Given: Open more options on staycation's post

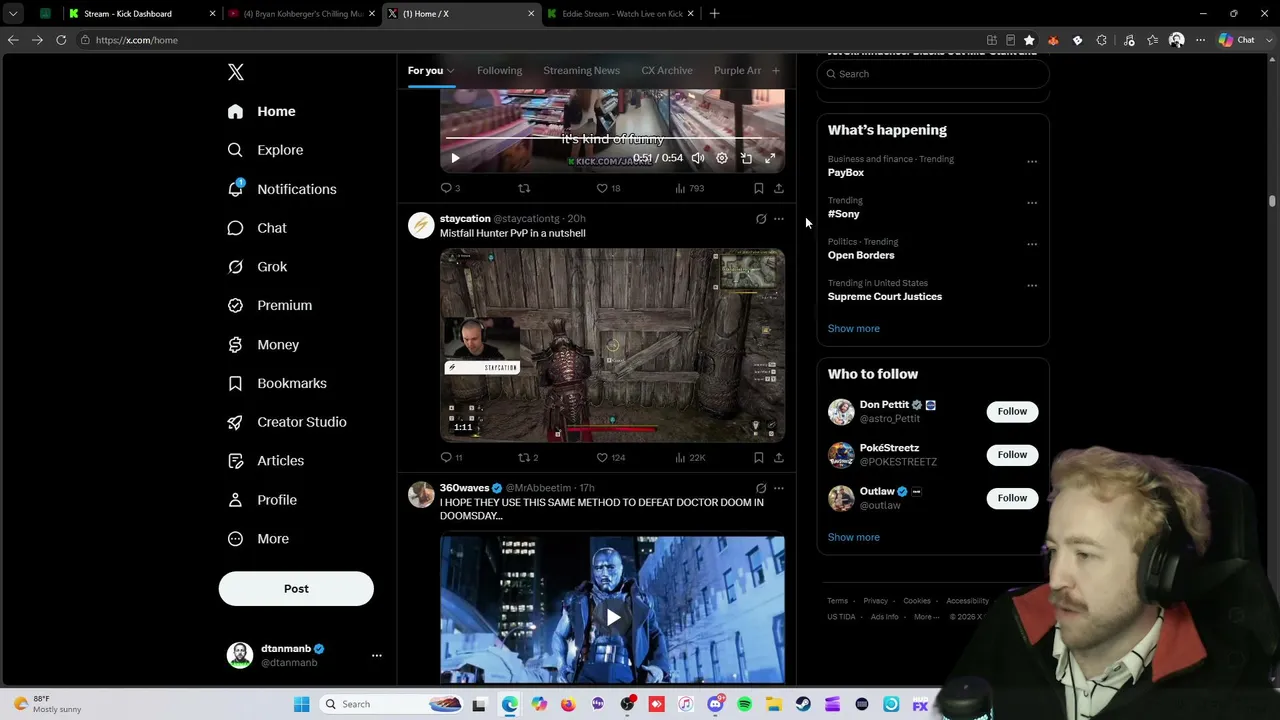Looking at the screenshot, I should click(x=779, y=219).
